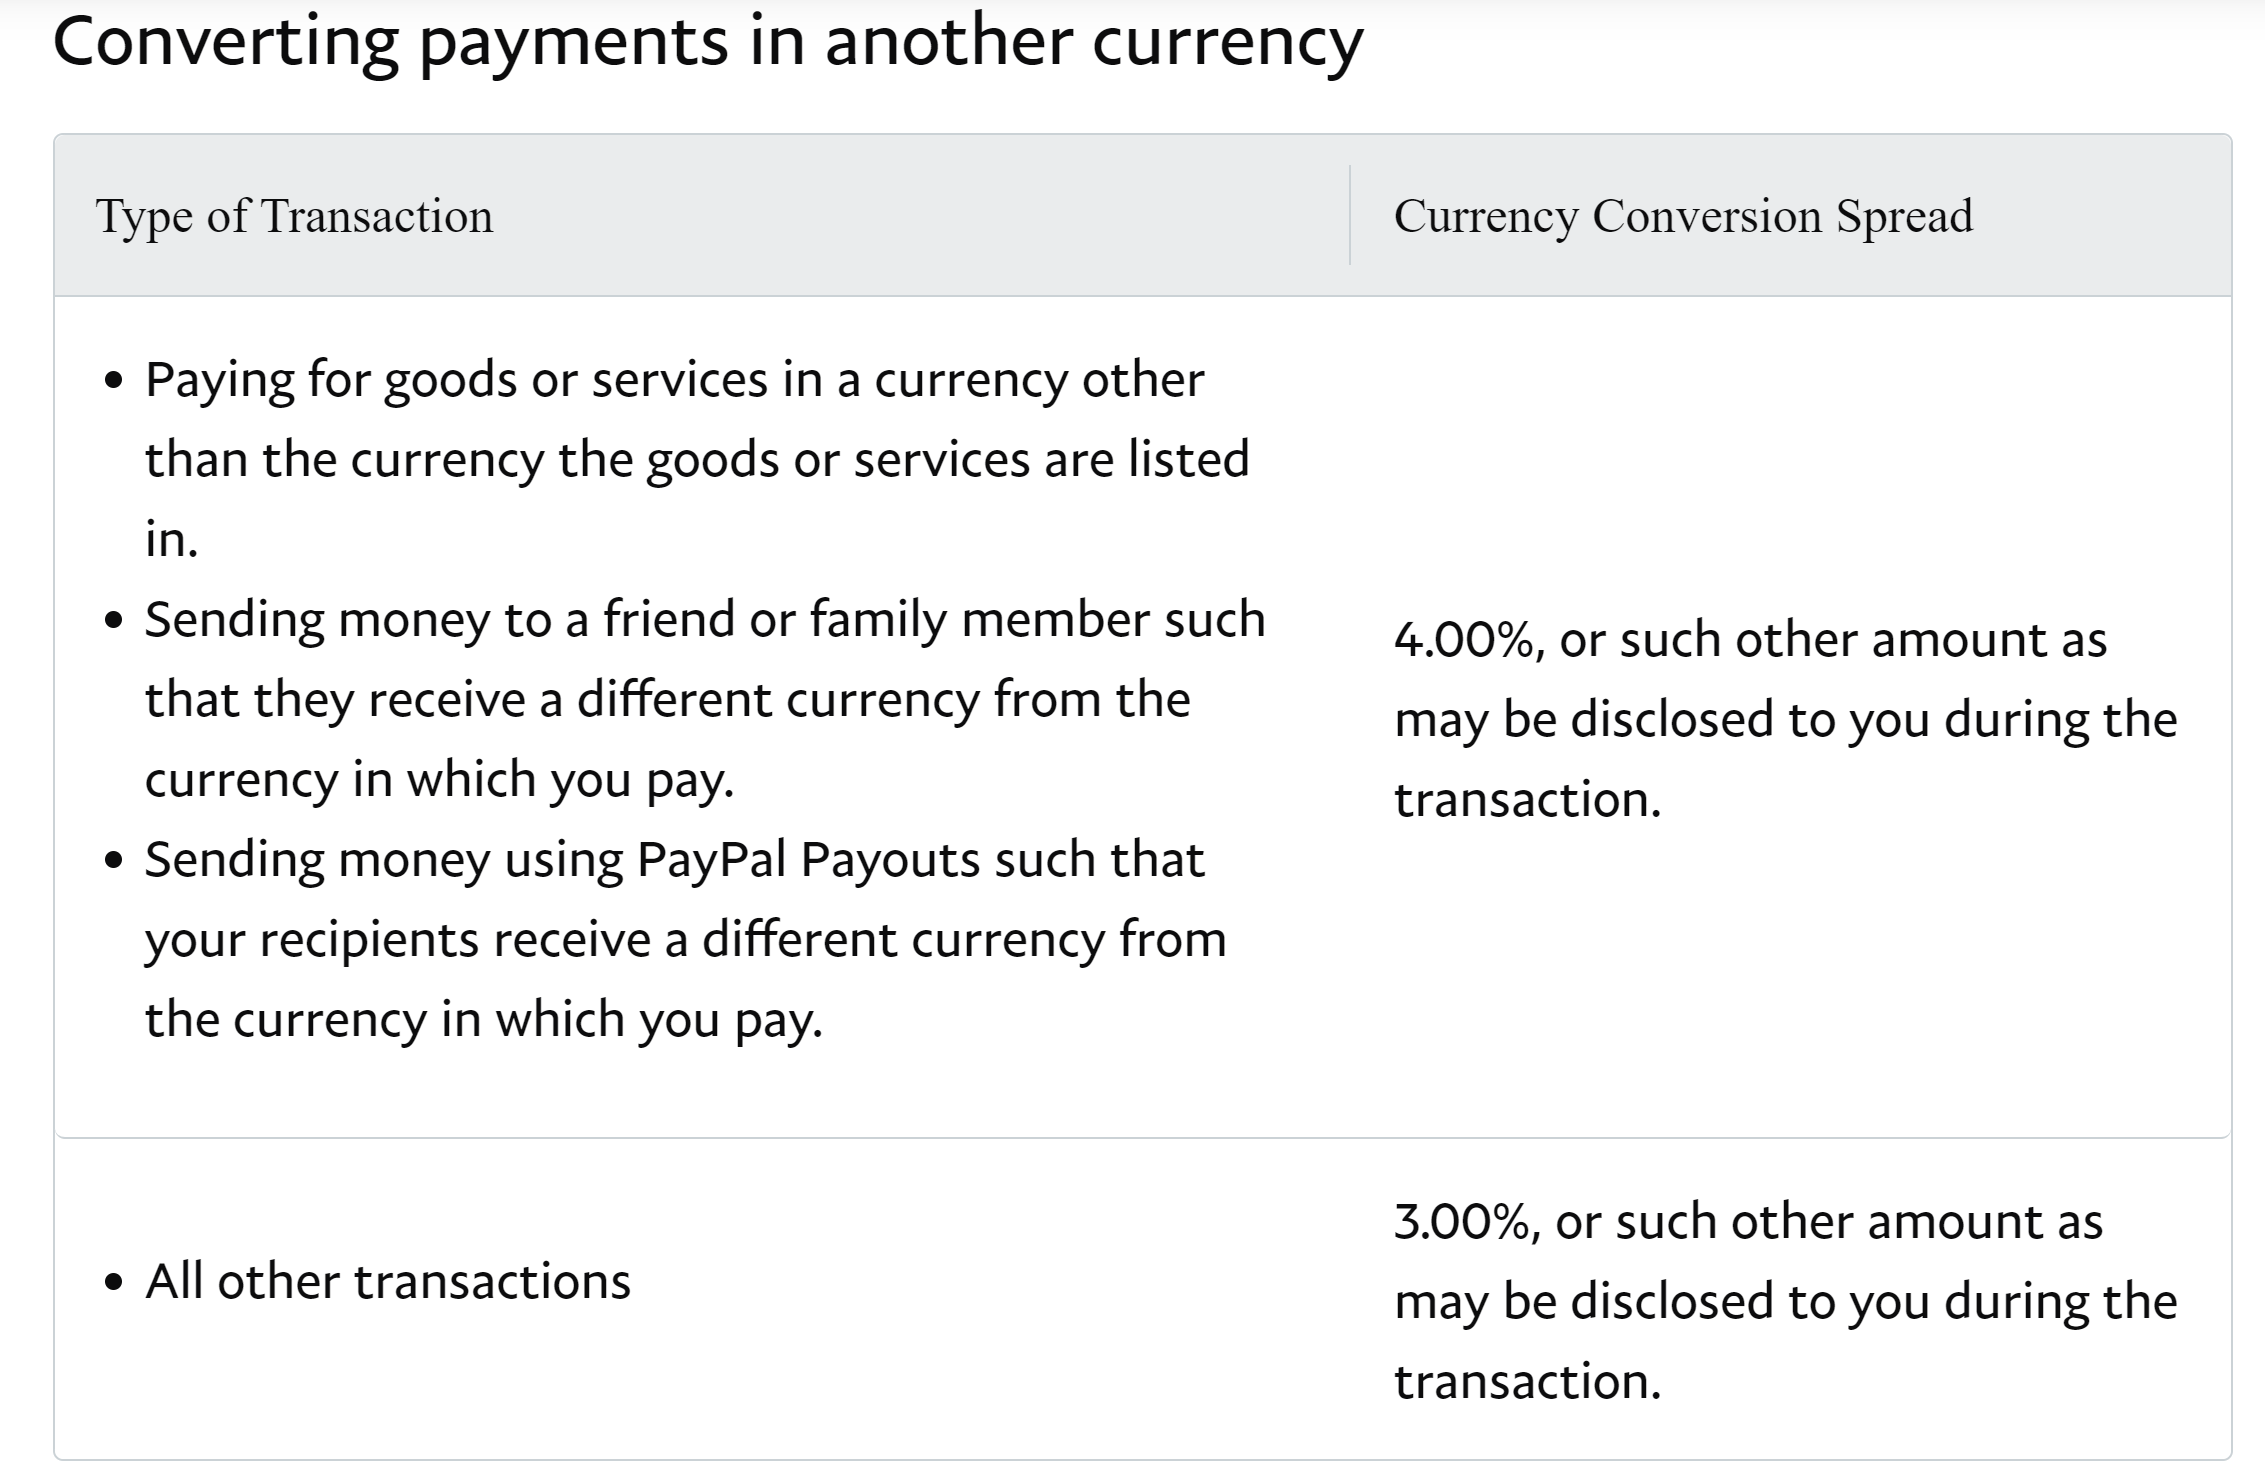Click the bullet before 'Sending money to a friend'

tap(114, 621)
